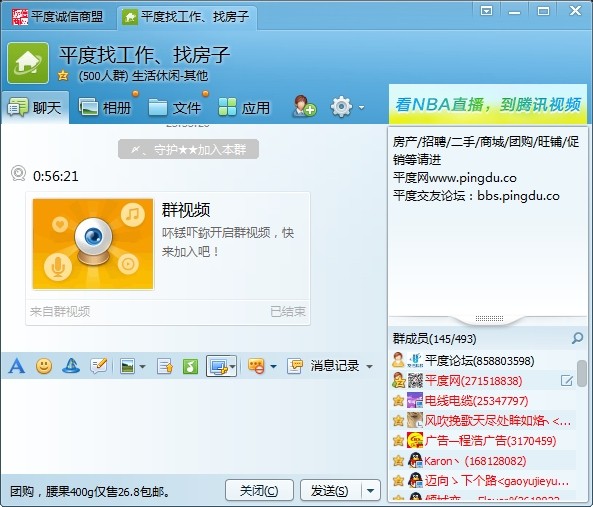Click the 群视频 camera thumbnail
The width and height of the screenshot is (593, 507).
tap(93, 244)
